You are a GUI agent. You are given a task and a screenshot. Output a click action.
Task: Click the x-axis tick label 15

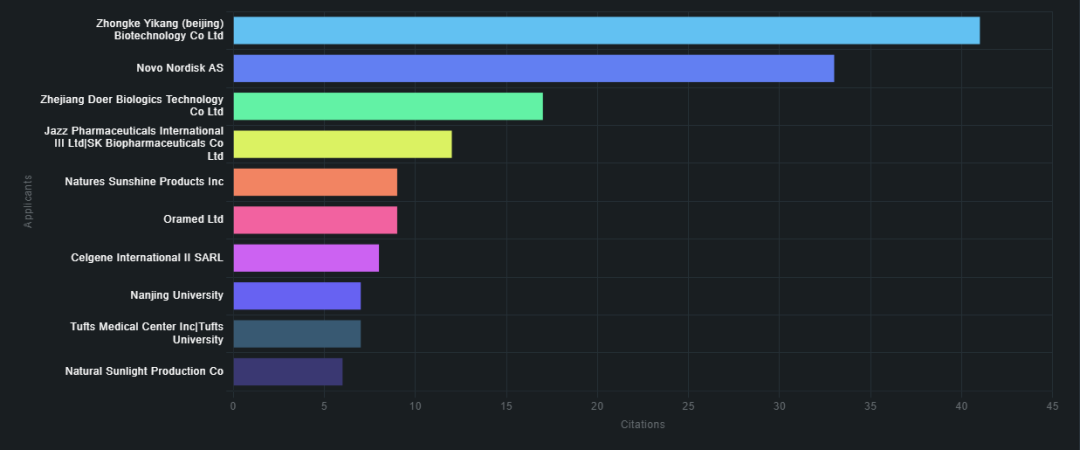[x=506, y=407]
